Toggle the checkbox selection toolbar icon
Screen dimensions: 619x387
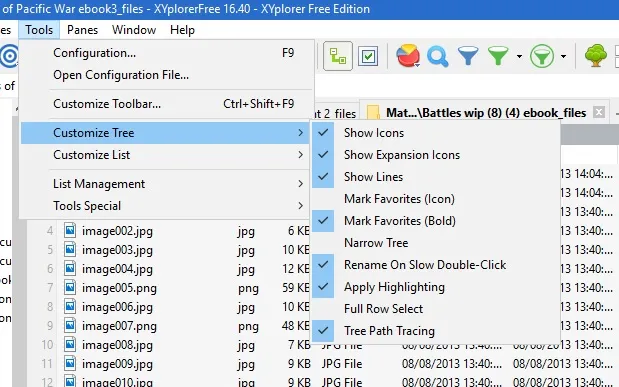click(368, 56)
